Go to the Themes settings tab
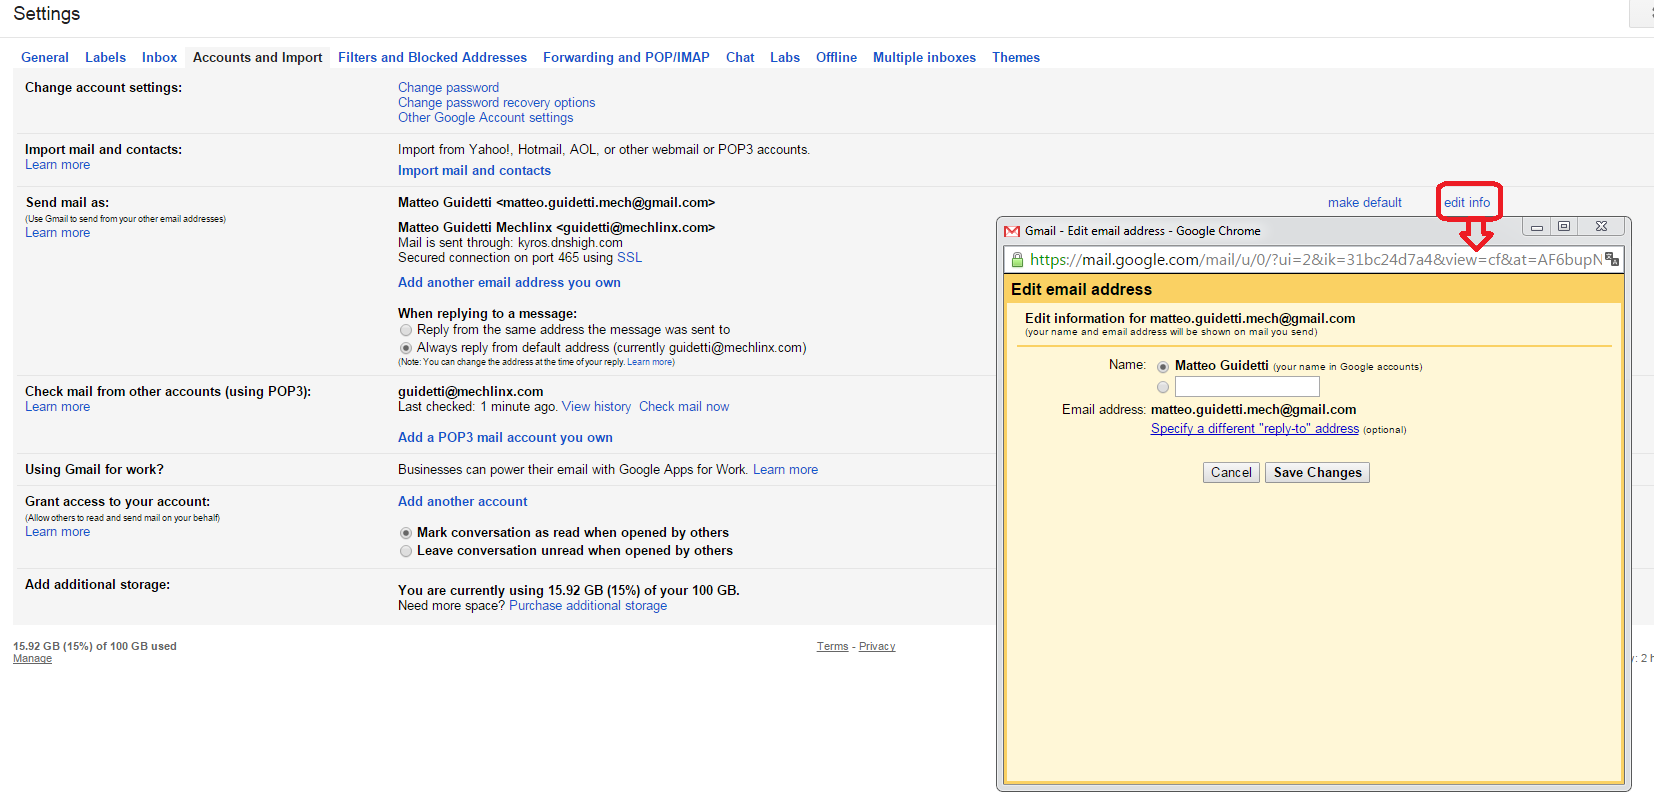Image resolution: width=1654 pixels, height=802 pixels. [x=1015, y=58]
